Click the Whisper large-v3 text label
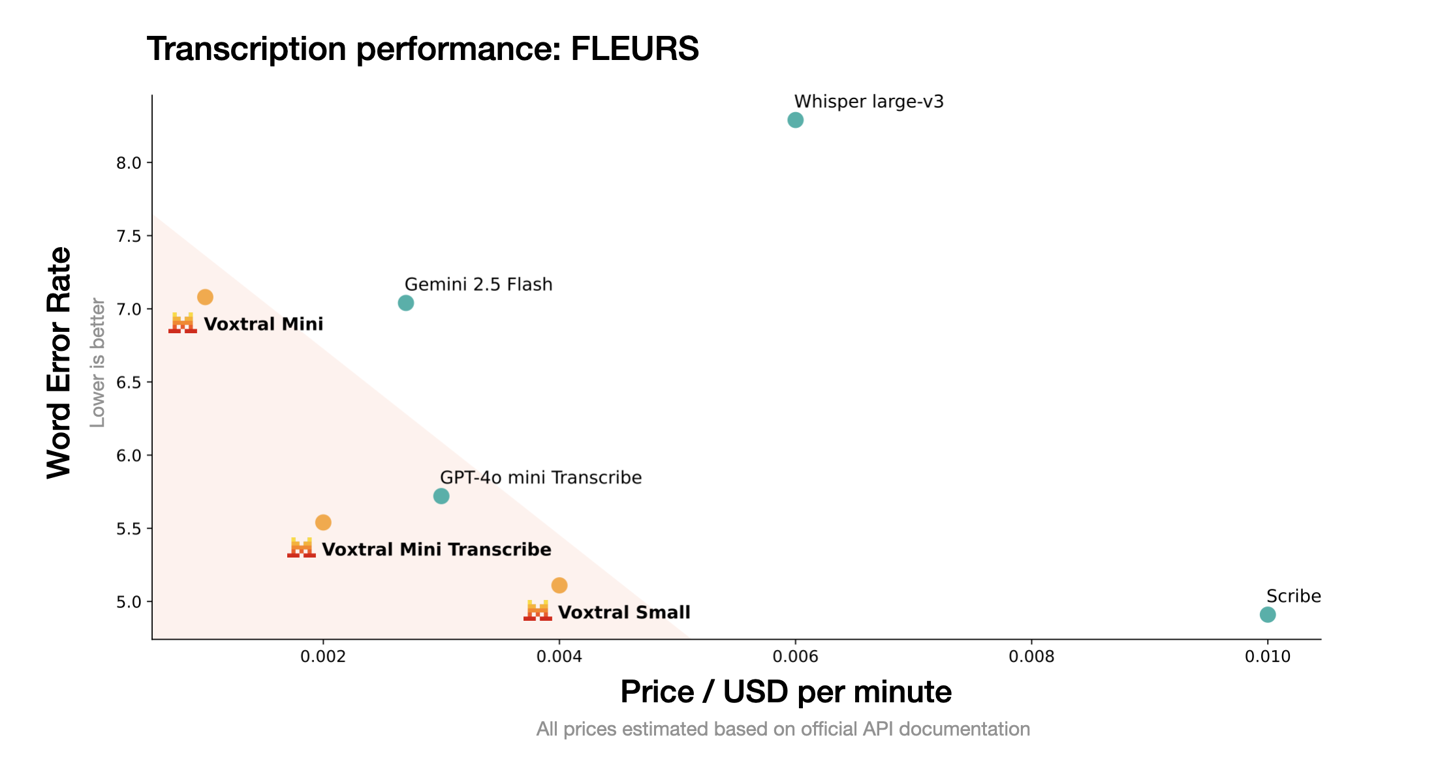1440x776 pixels. (868, 101)
